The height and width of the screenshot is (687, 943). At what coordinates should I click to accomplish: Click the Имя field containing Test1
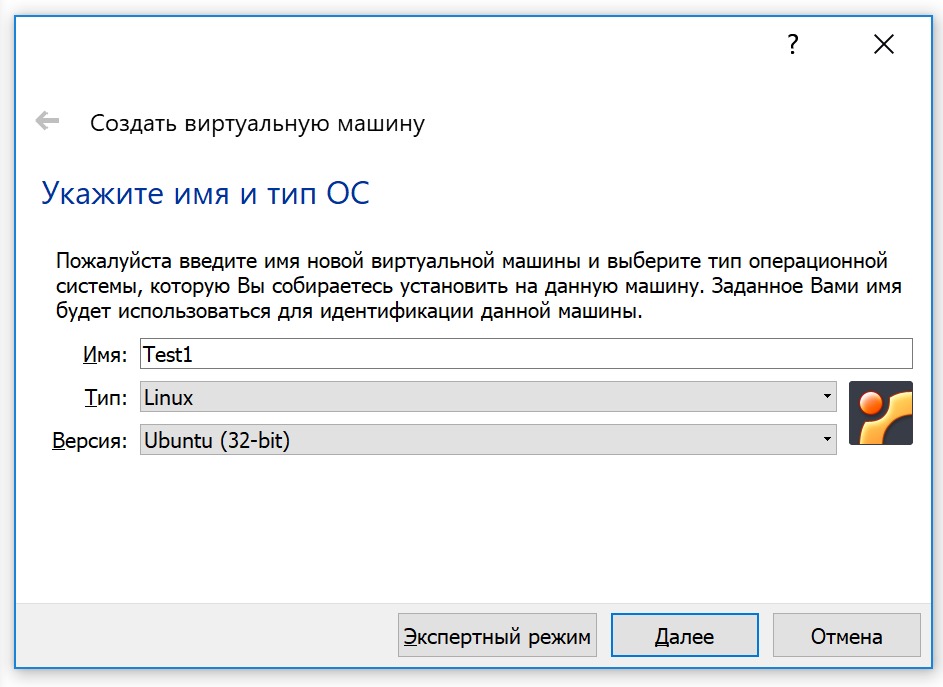[527, 354]
